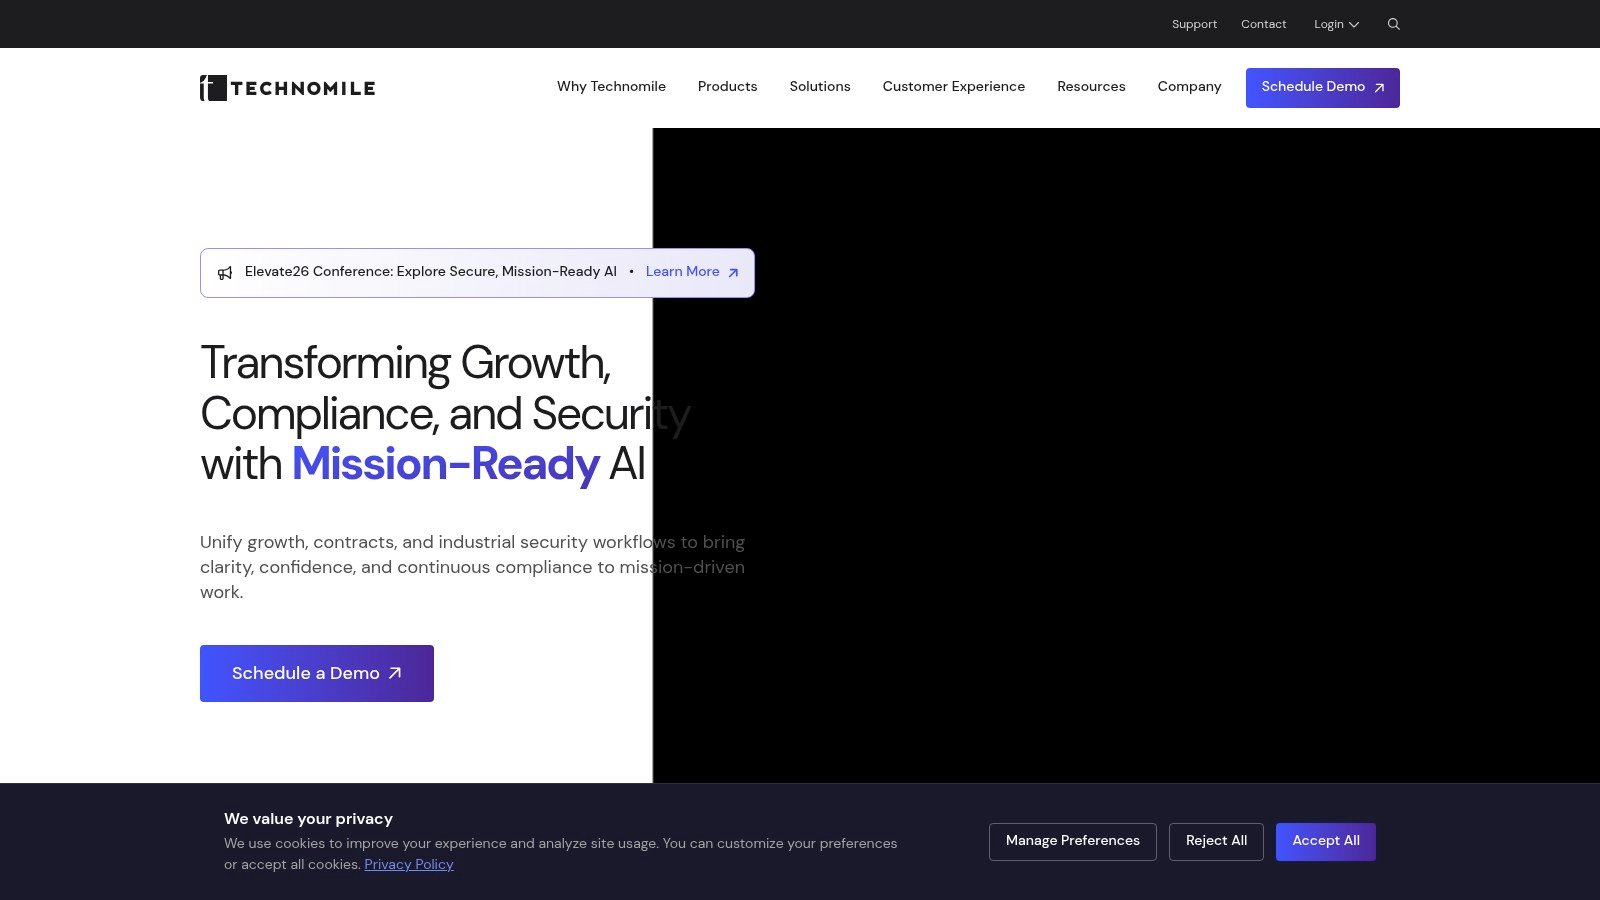1600x900 pixels.
Task: Click the Schedule a Demo hero button
Action: [317, 673]
